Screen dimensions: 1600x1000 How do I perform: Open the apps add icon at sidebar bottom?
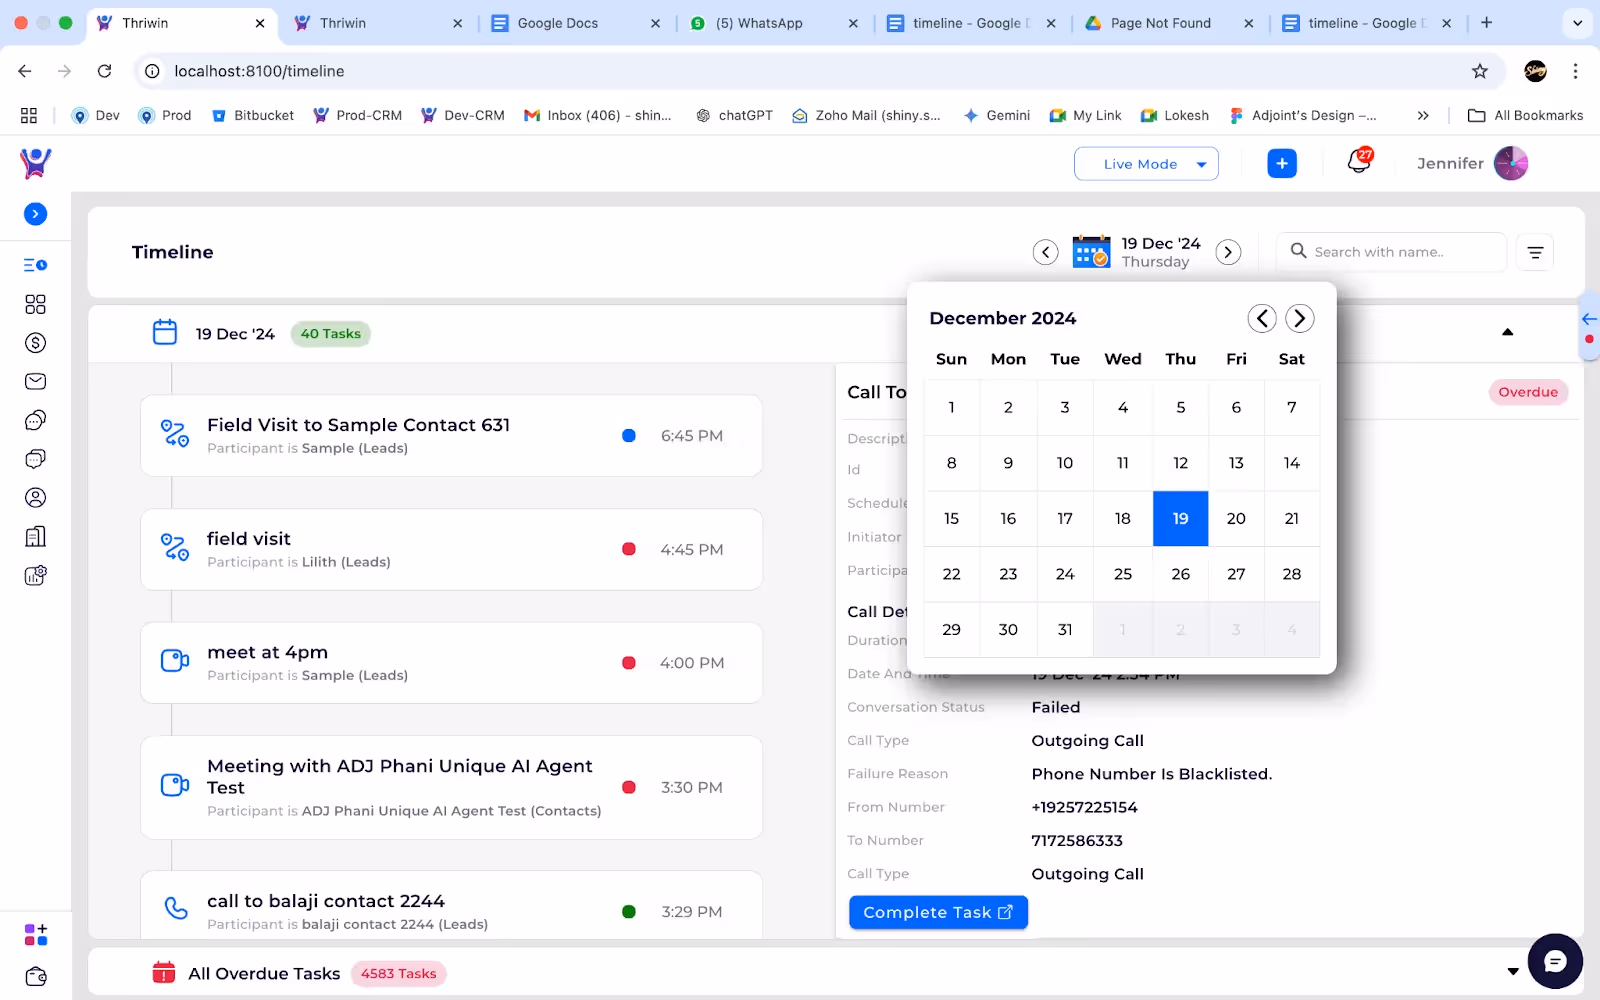pyautogui.click(x=35, y=935)
